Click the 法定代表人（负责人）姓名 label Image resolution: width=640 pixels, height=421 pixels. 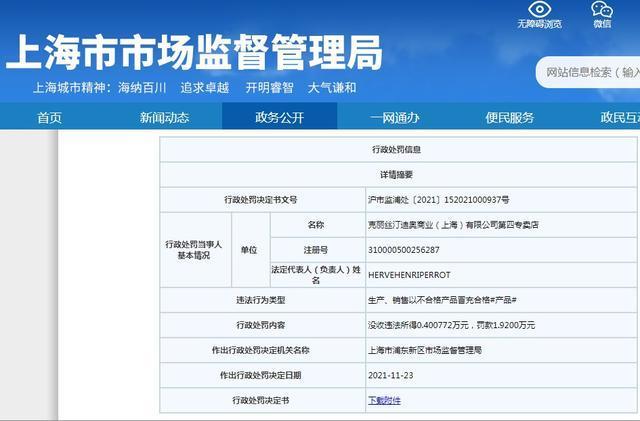pyautogui.click(x=316, y=275)
